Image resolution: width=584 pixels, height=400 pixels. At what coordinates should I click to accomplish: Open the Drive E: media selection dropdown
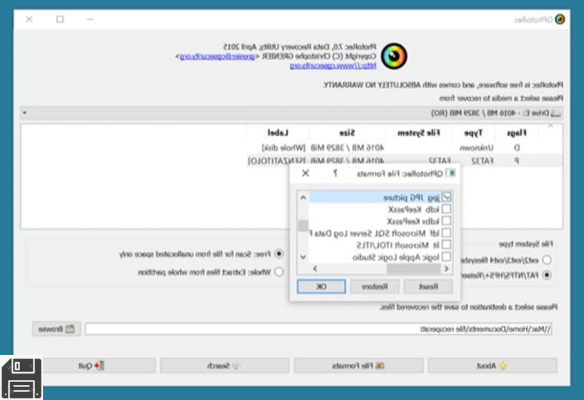click(292, 113)
